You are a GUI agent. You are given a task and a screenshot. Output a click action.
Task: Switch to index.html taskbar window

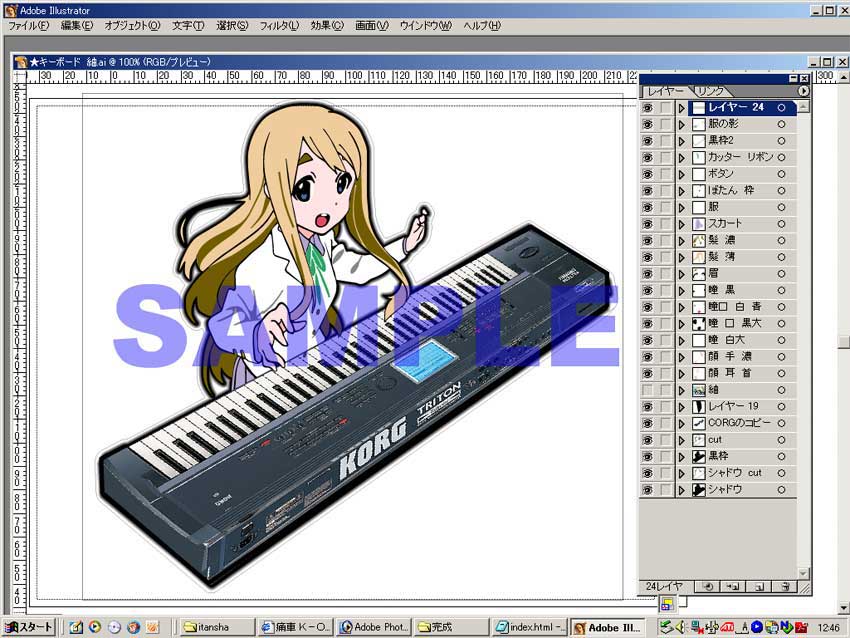(530, 627)
